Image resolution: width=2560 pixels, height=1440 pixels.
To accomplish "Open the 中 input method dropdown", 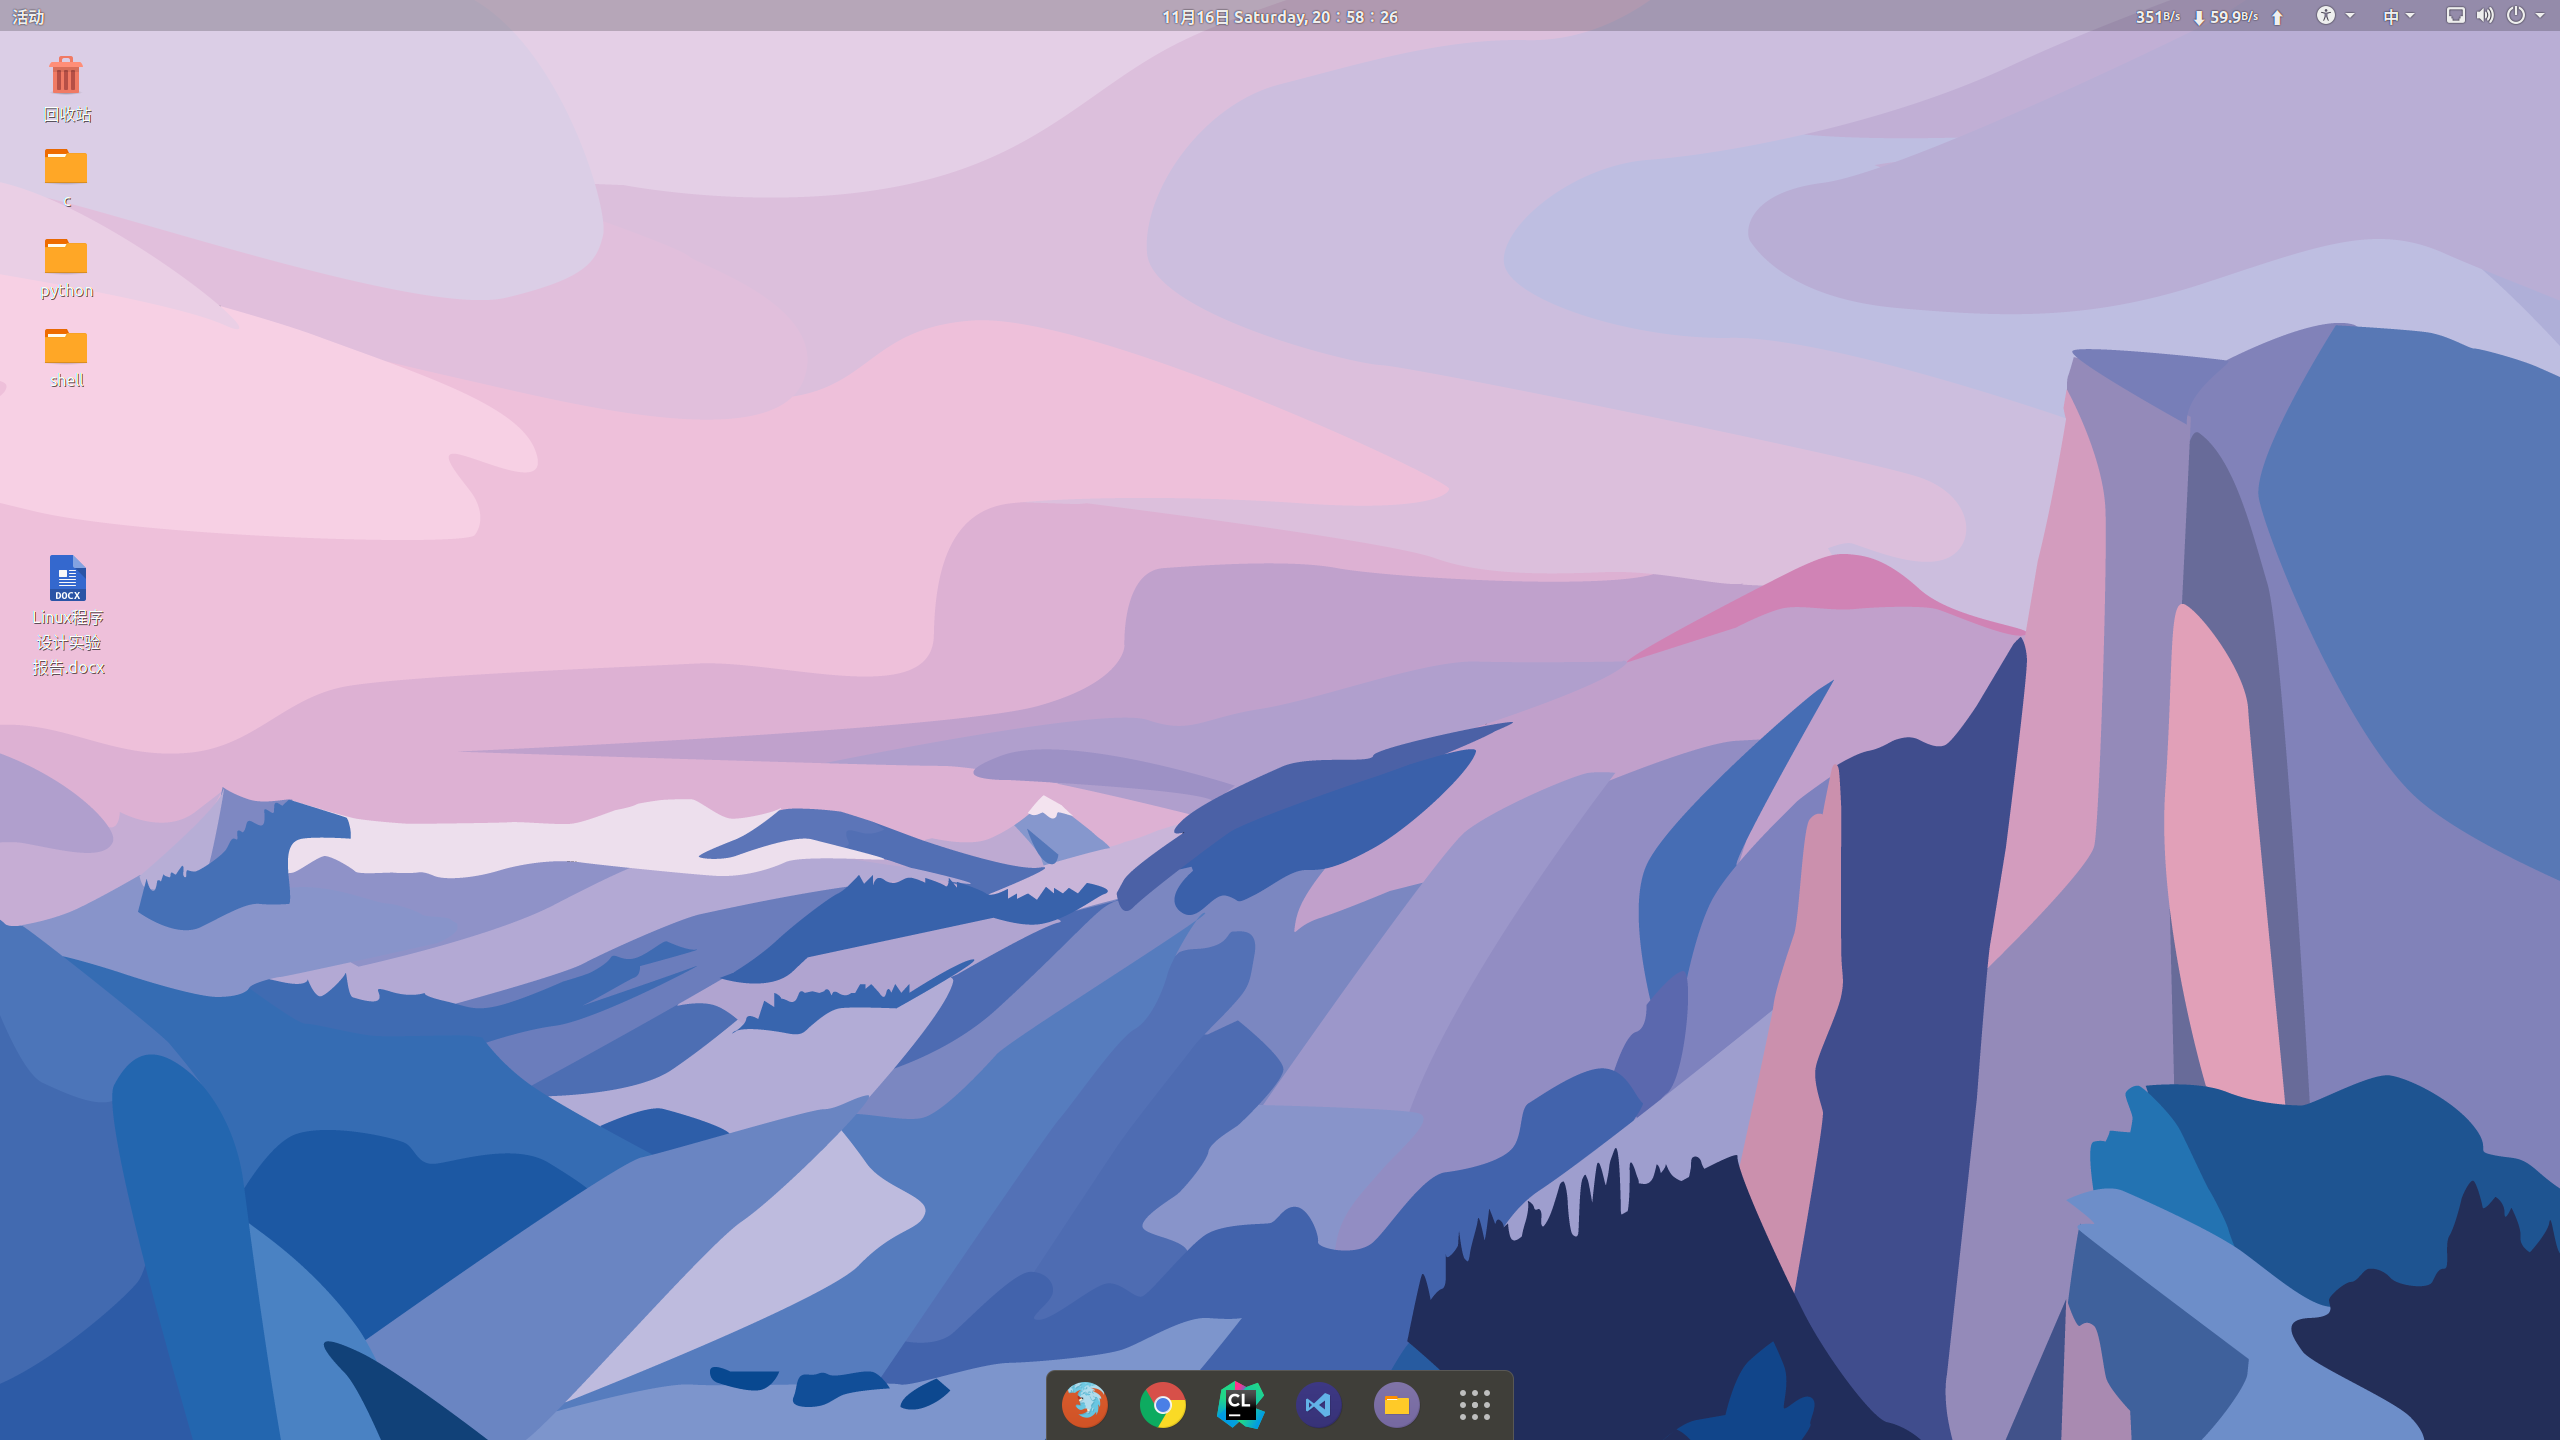I will (x=2390, y=16).
